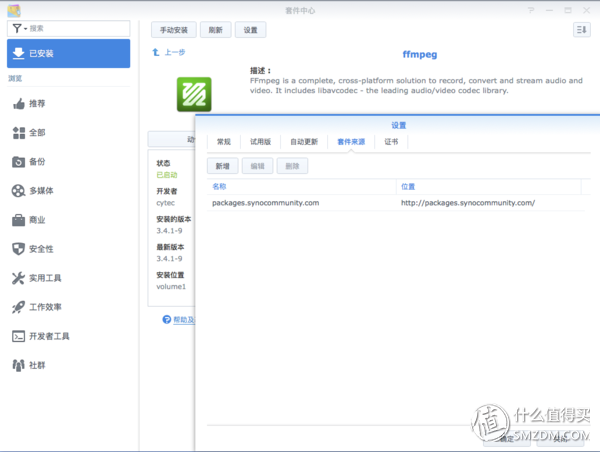Switch to the 常规 General tab
This screenshot has width=600, height=452.
pyautogui.click(x=224, y=142)
